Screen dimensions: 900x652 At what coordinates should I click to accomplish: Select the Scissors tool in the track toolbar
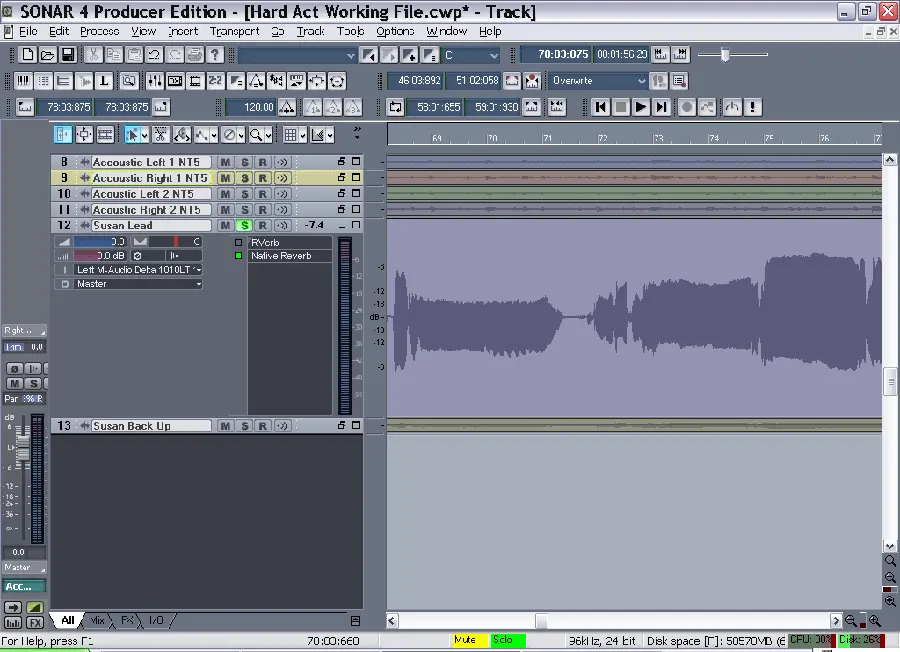(161, 135)
